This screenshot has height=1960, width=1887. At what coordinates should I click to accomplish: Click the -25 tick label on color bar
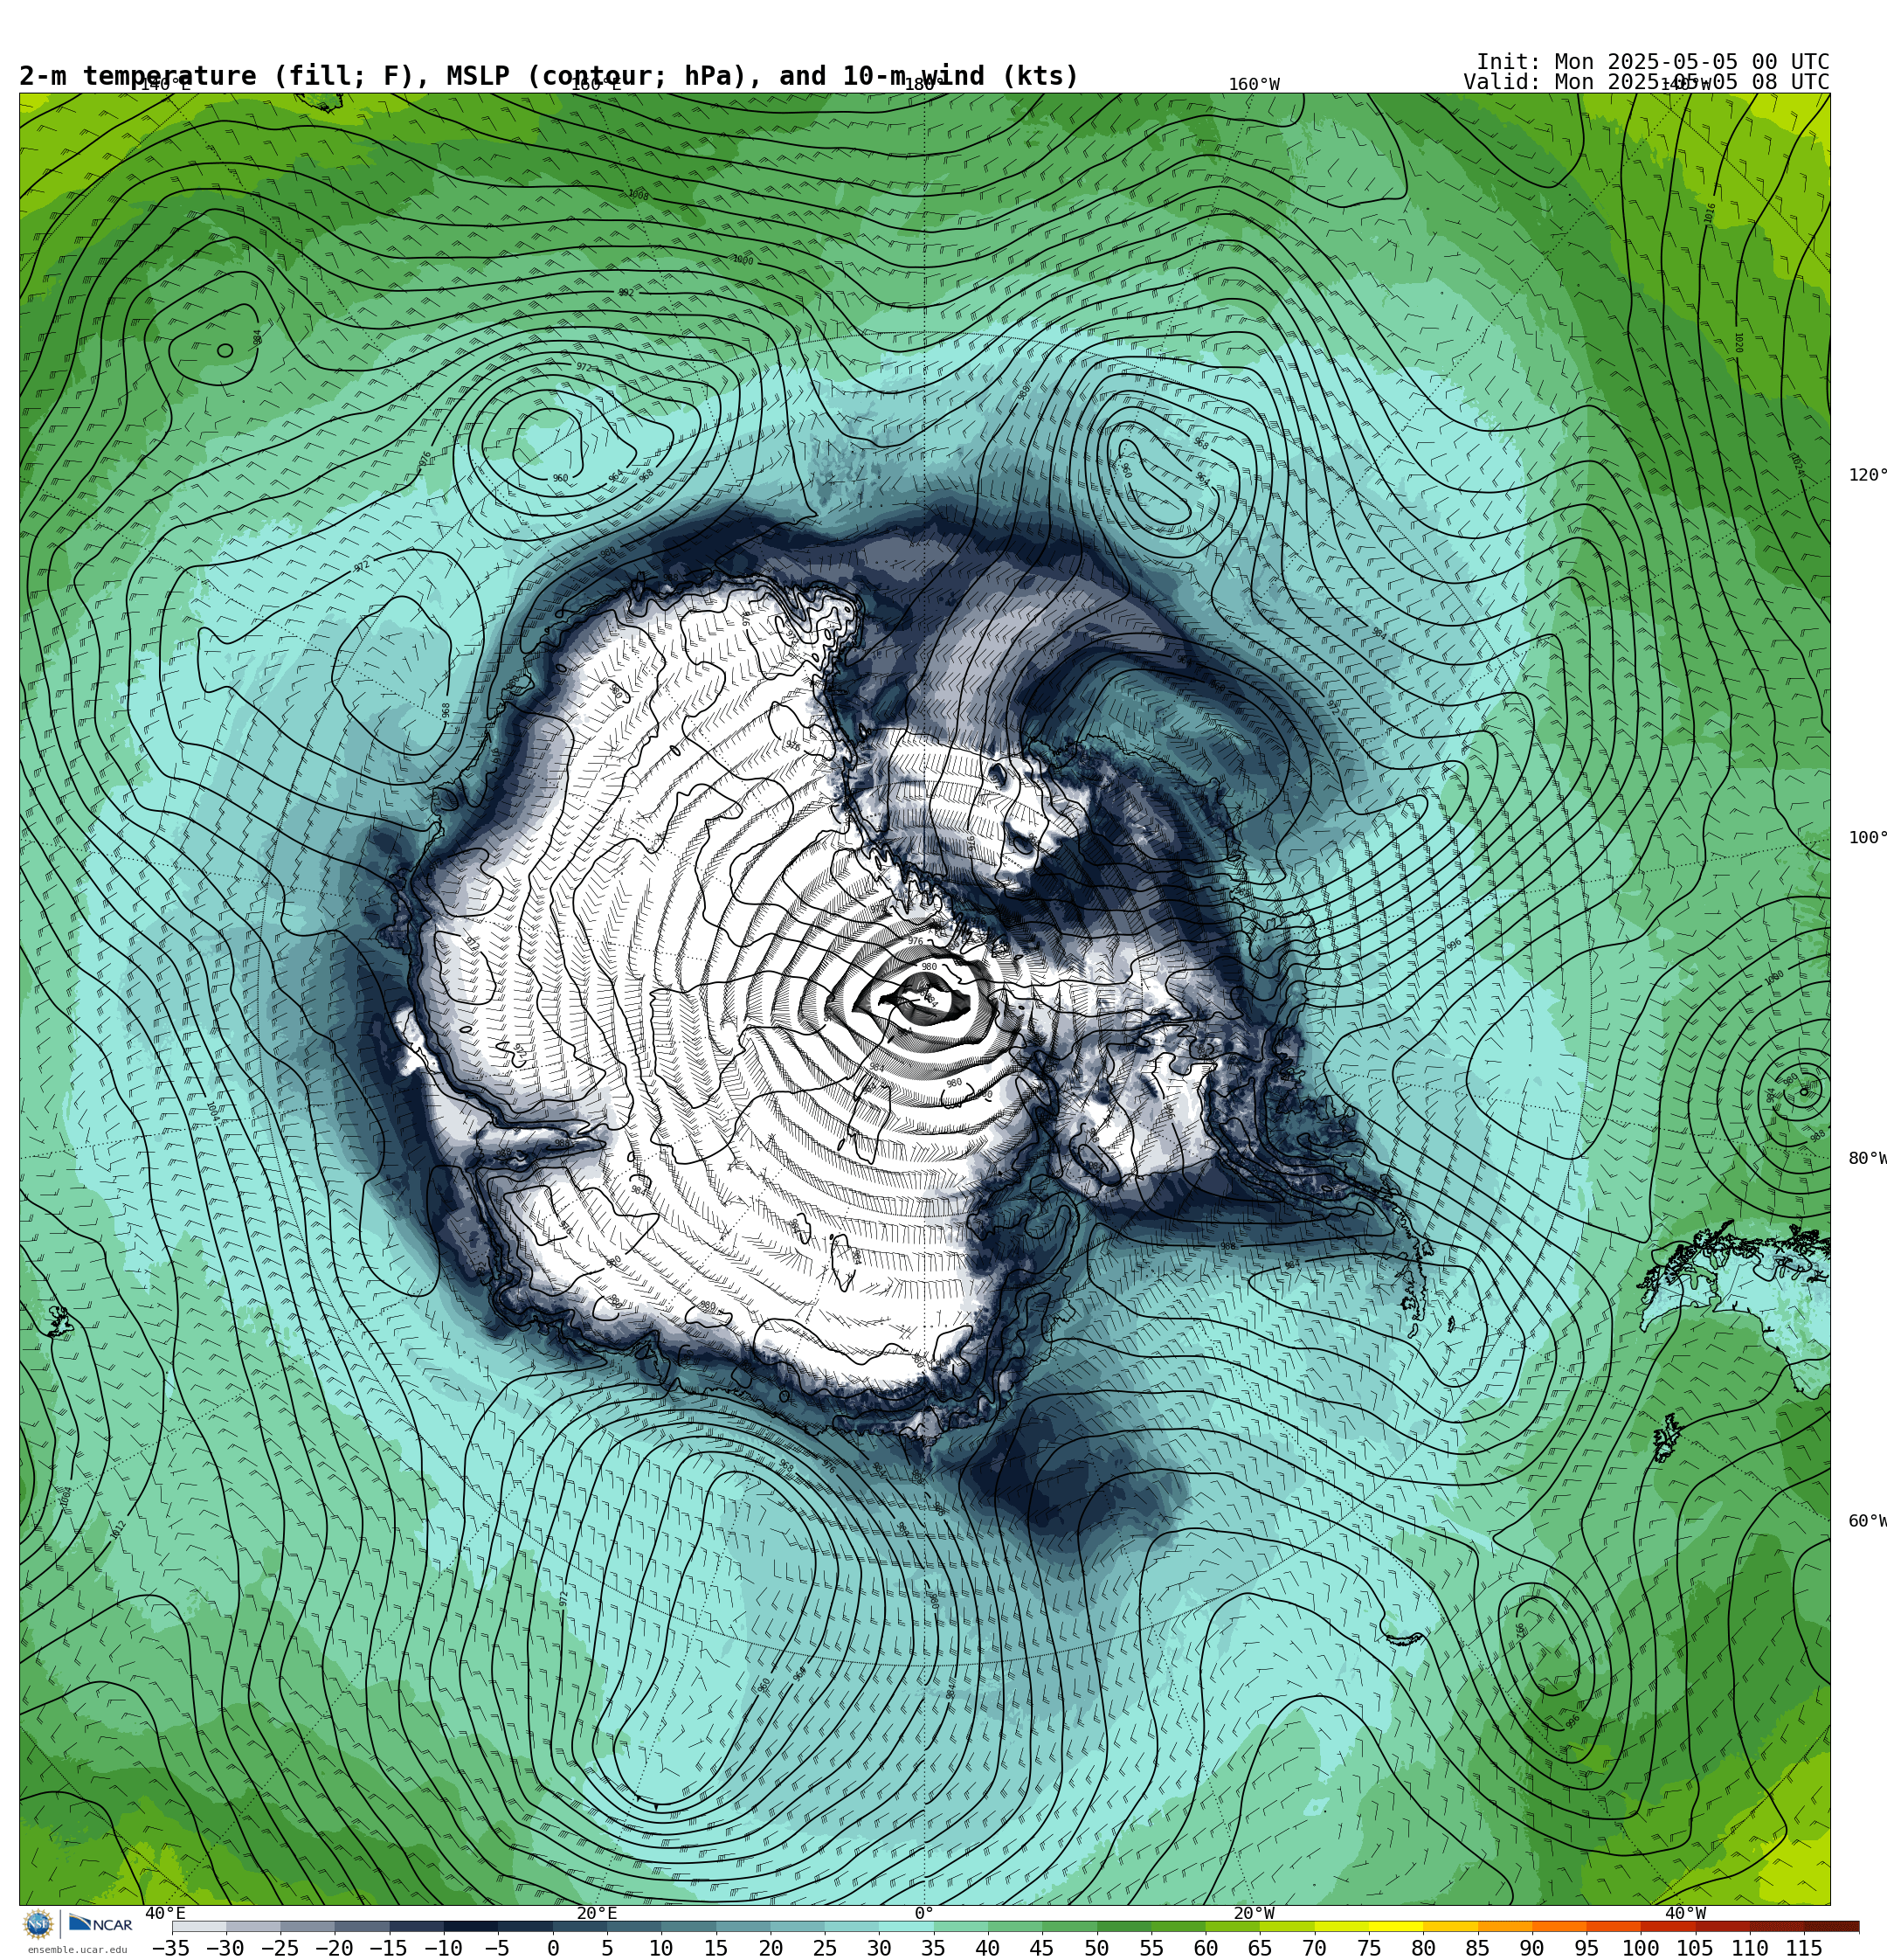click(280, 1949)
